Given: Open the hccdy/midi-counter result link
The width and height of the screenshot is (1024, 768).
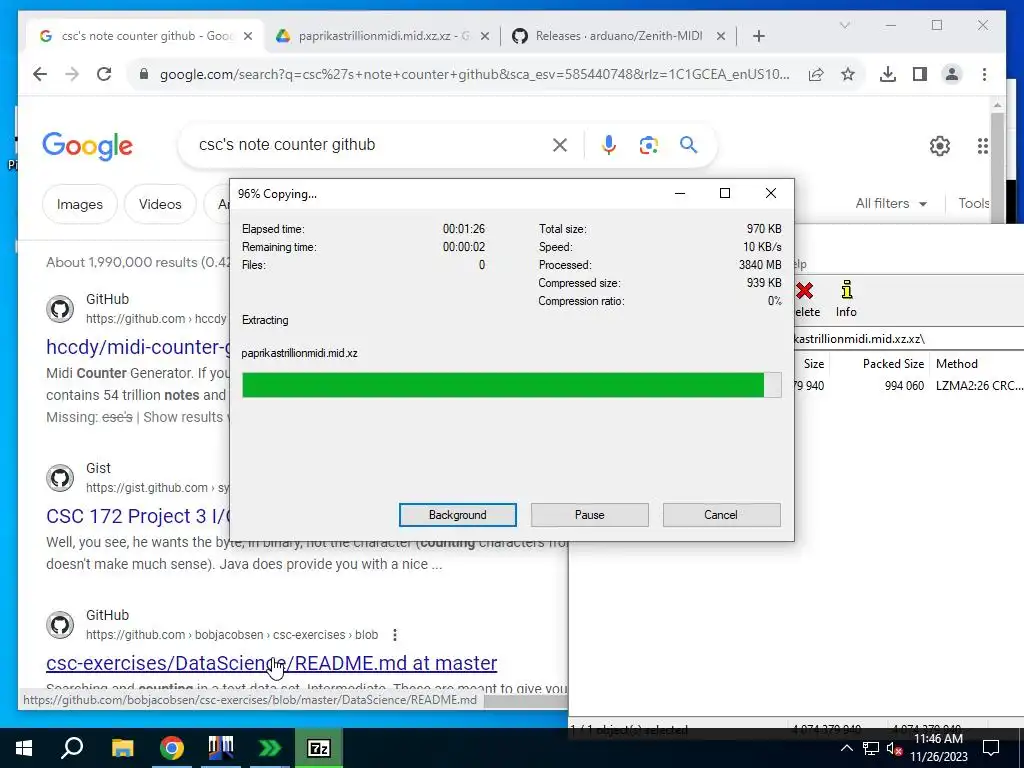Looking at the screenshot, I should tap(138, 347).
